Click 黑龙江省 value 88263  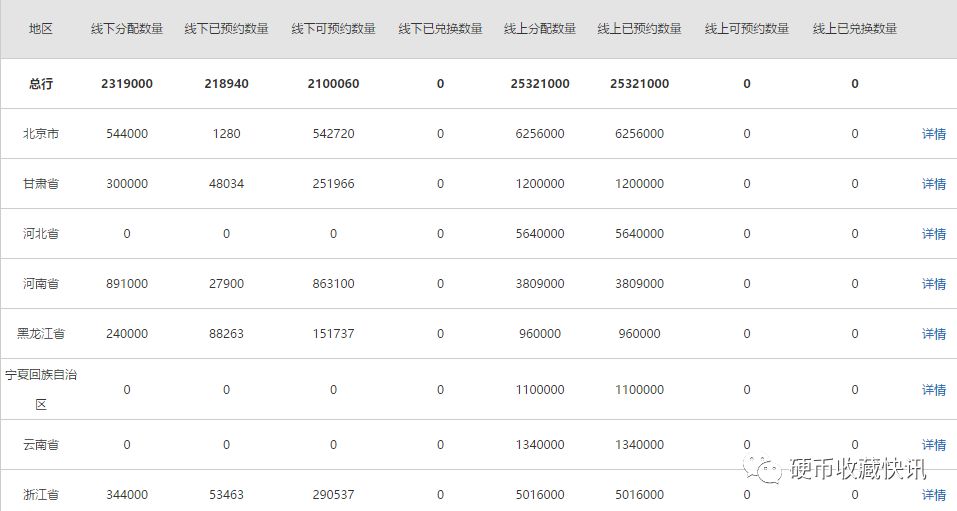[226, 334]
